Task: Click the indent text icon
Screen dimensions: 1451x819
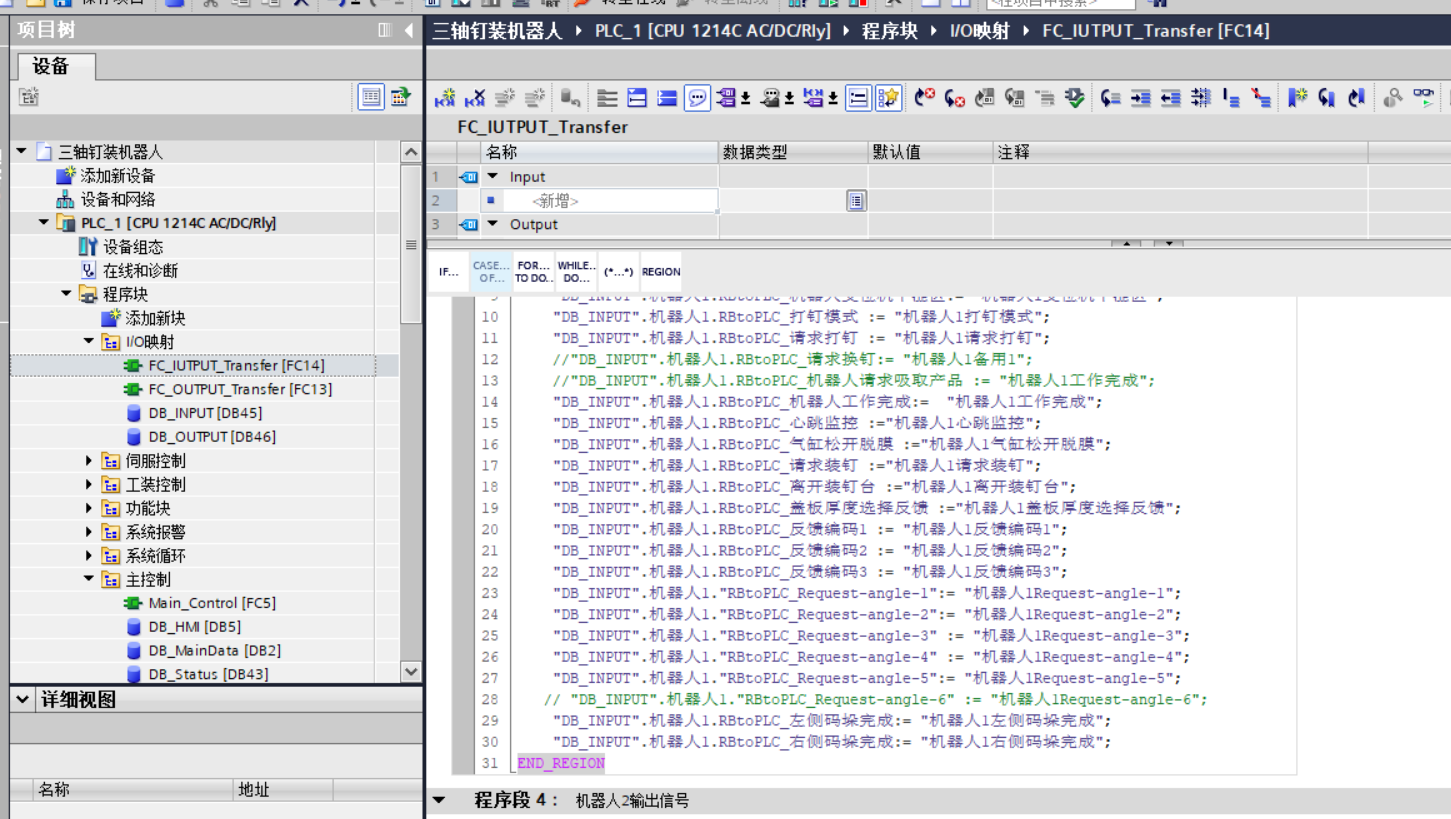Action: click(x=1141, y=98)
